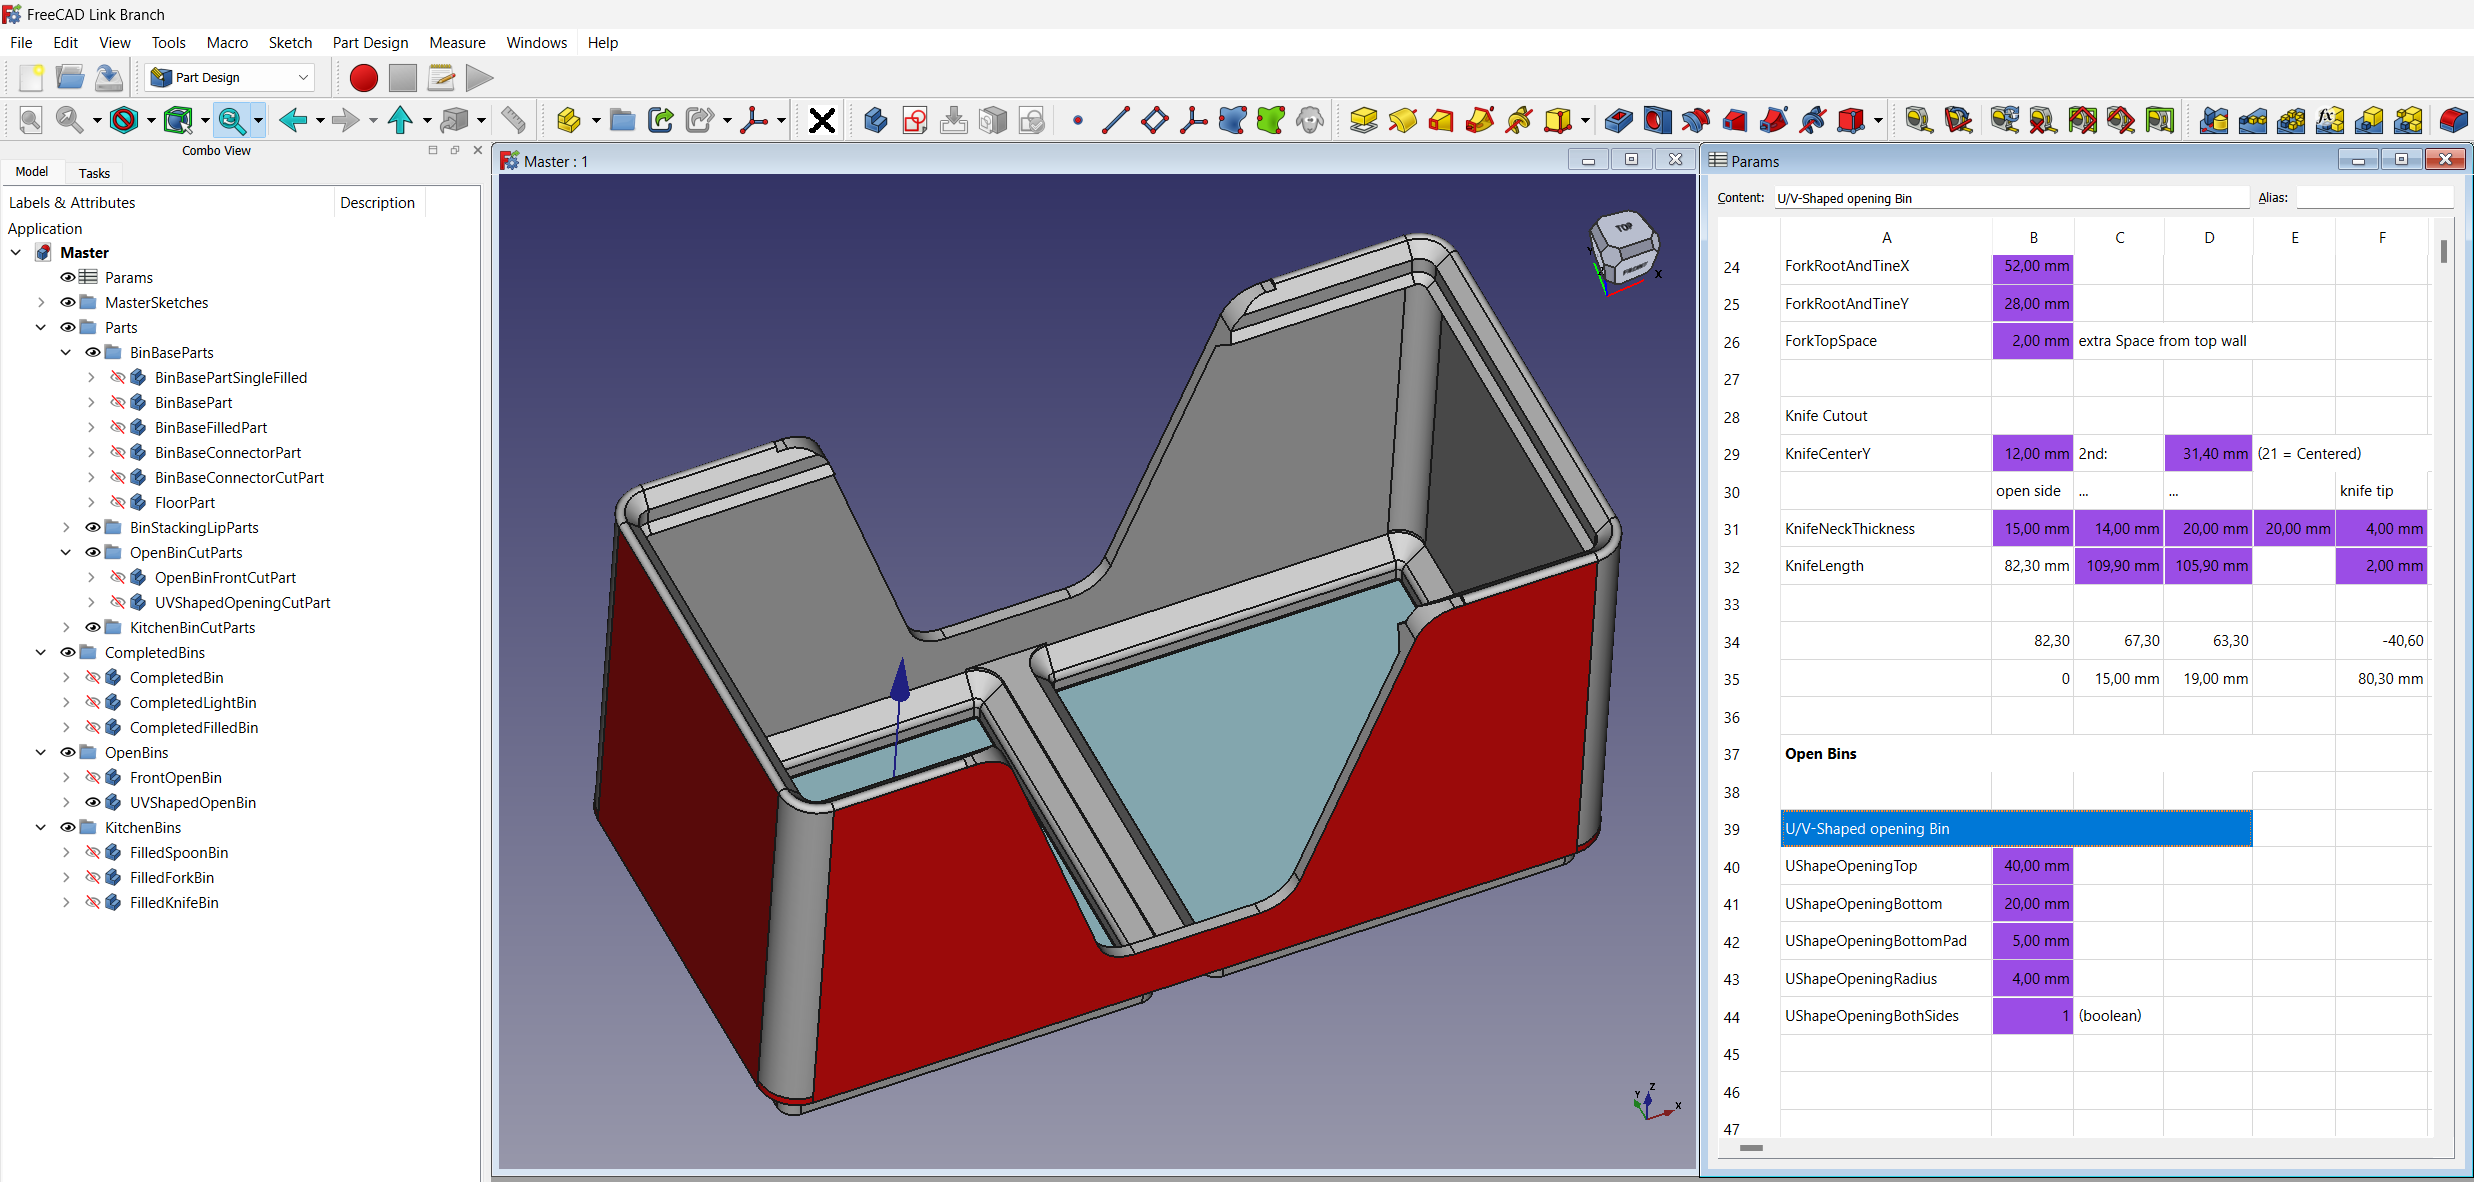Execute the macro with the green play button

coord(478,78)
